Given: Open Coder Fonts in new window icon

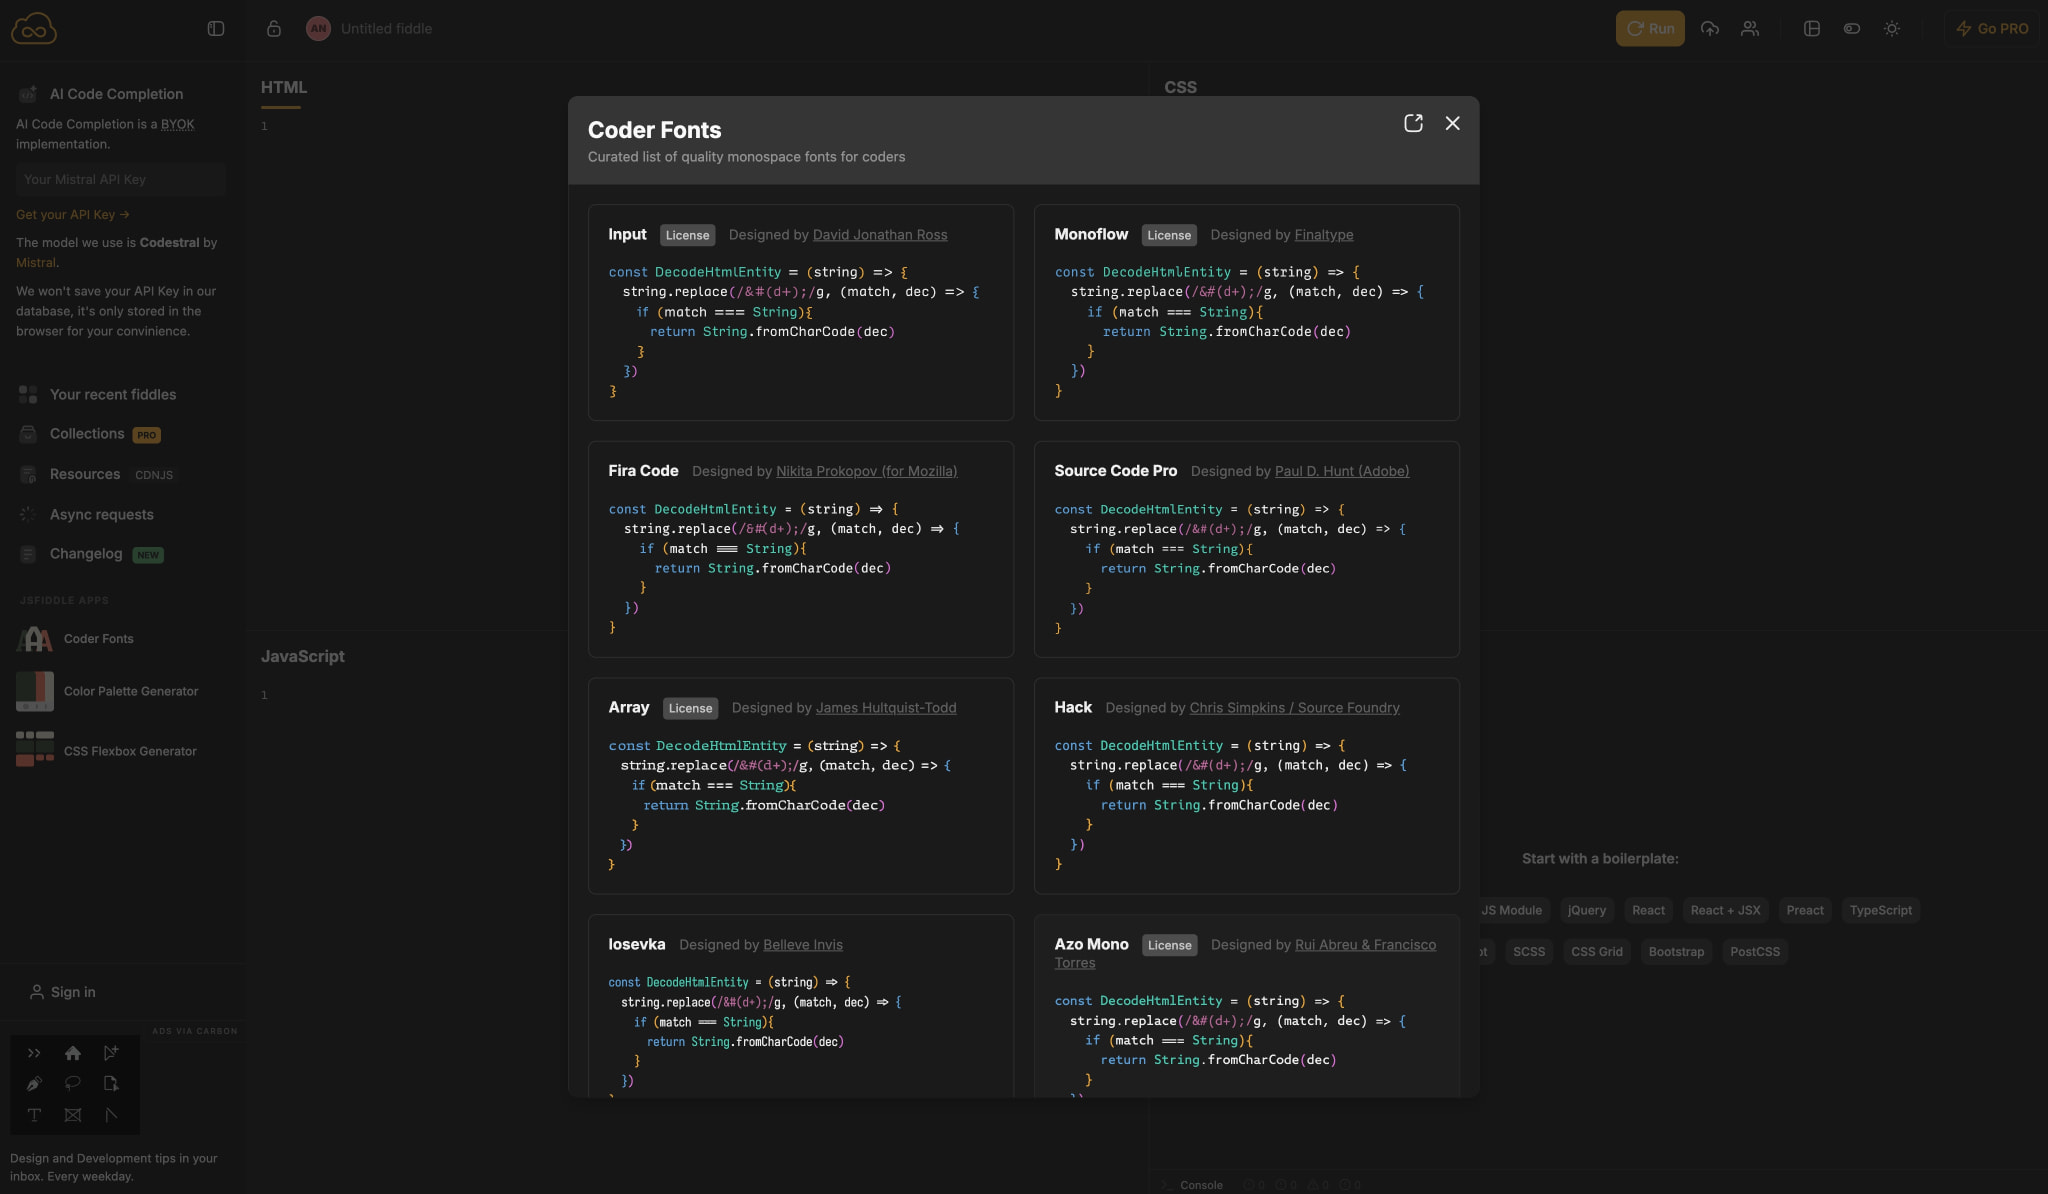Looking at the screenshot, I should (x=1413, y=123).
